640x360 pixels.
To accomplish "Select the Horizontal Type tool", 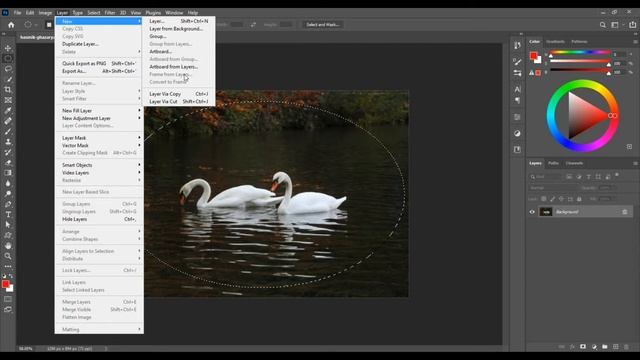I will pyautogui.click(x=8, y=214).
